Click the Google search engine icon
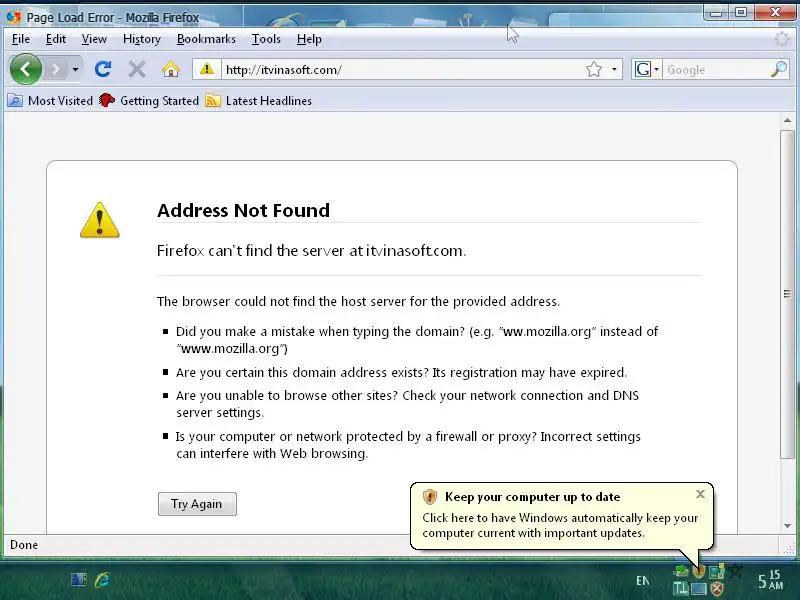The width and height of the screenshot is (800, 600). pyautogui.click(x=642, y=69)
